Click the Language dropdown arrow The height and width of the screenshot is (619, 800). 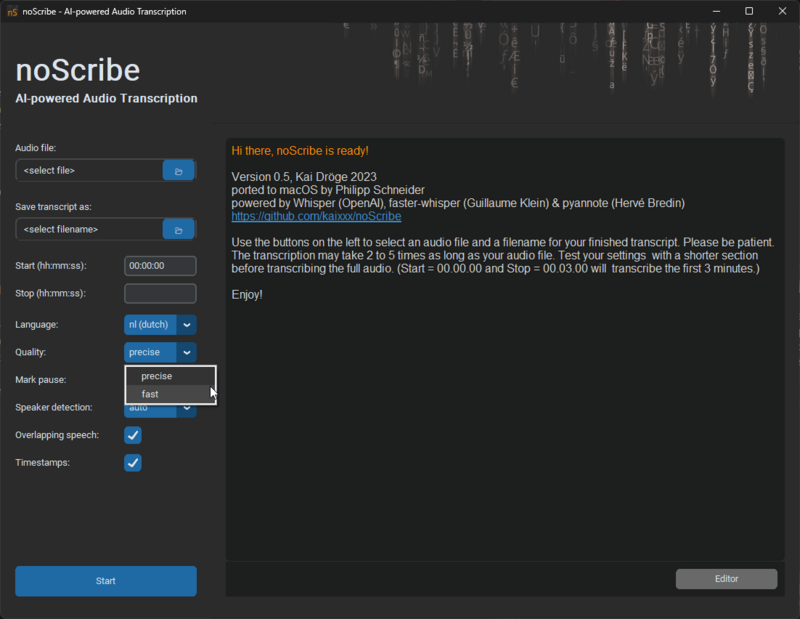[x=186, y=324]
